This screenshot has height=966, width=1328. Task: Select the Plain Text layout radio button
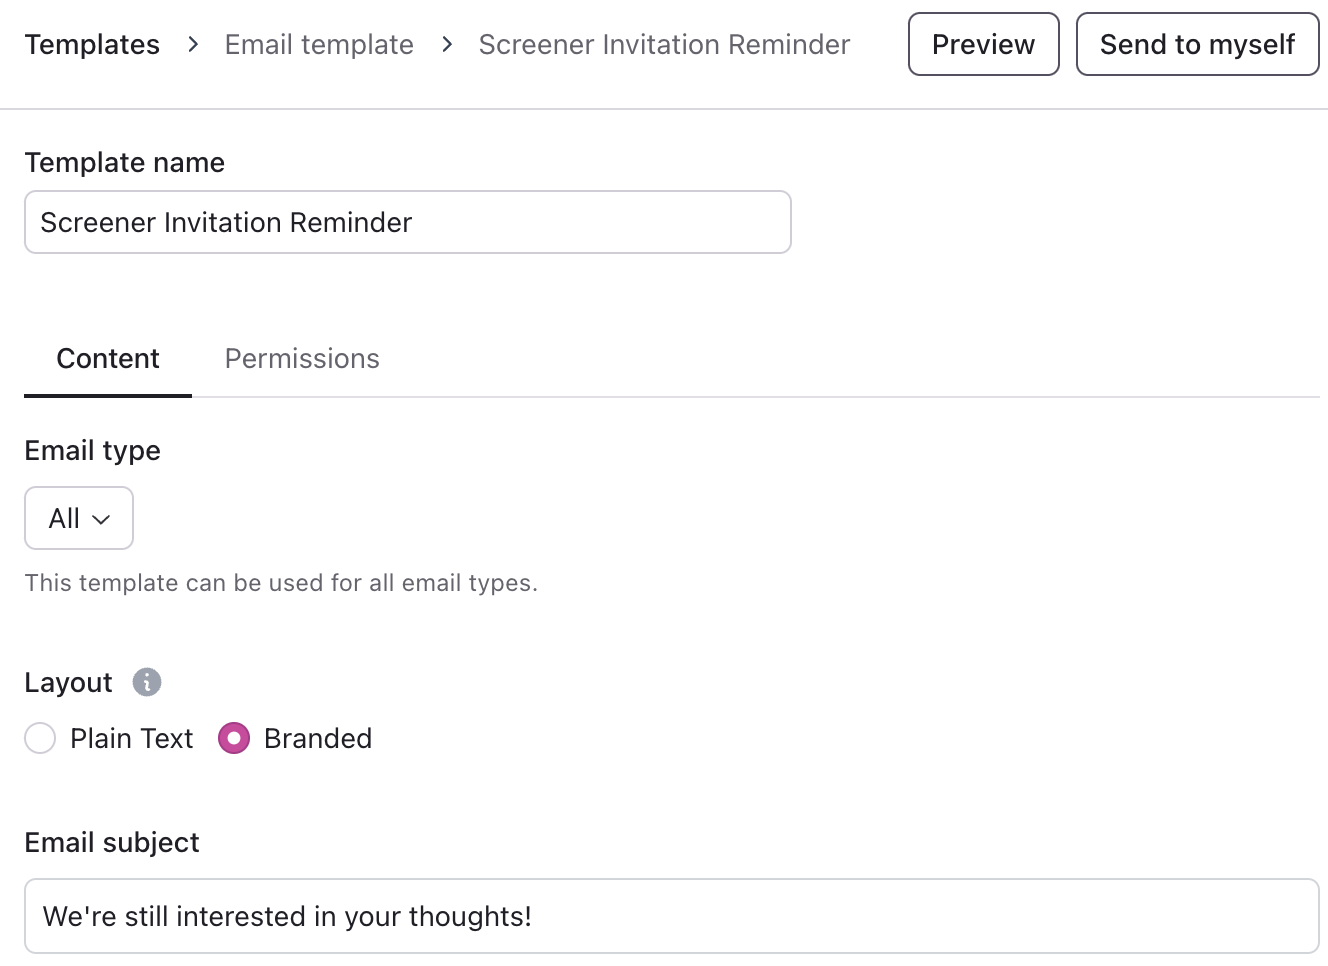[40, 738]
